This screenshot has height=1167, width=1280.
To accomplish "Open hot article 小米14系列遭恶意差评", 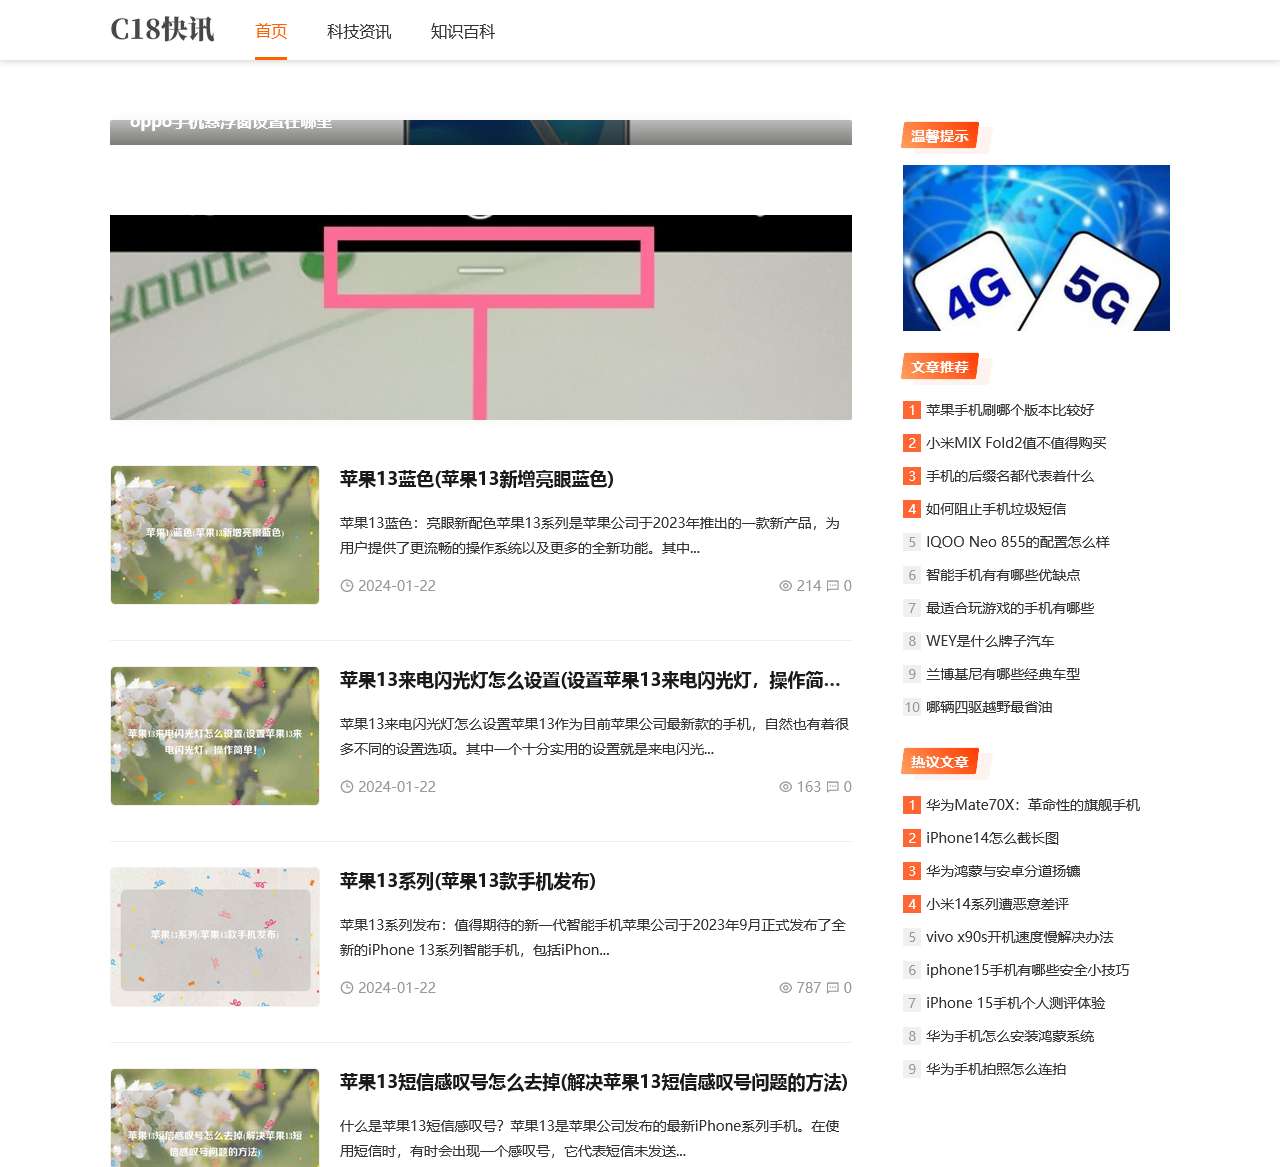I will coord(997,904).
